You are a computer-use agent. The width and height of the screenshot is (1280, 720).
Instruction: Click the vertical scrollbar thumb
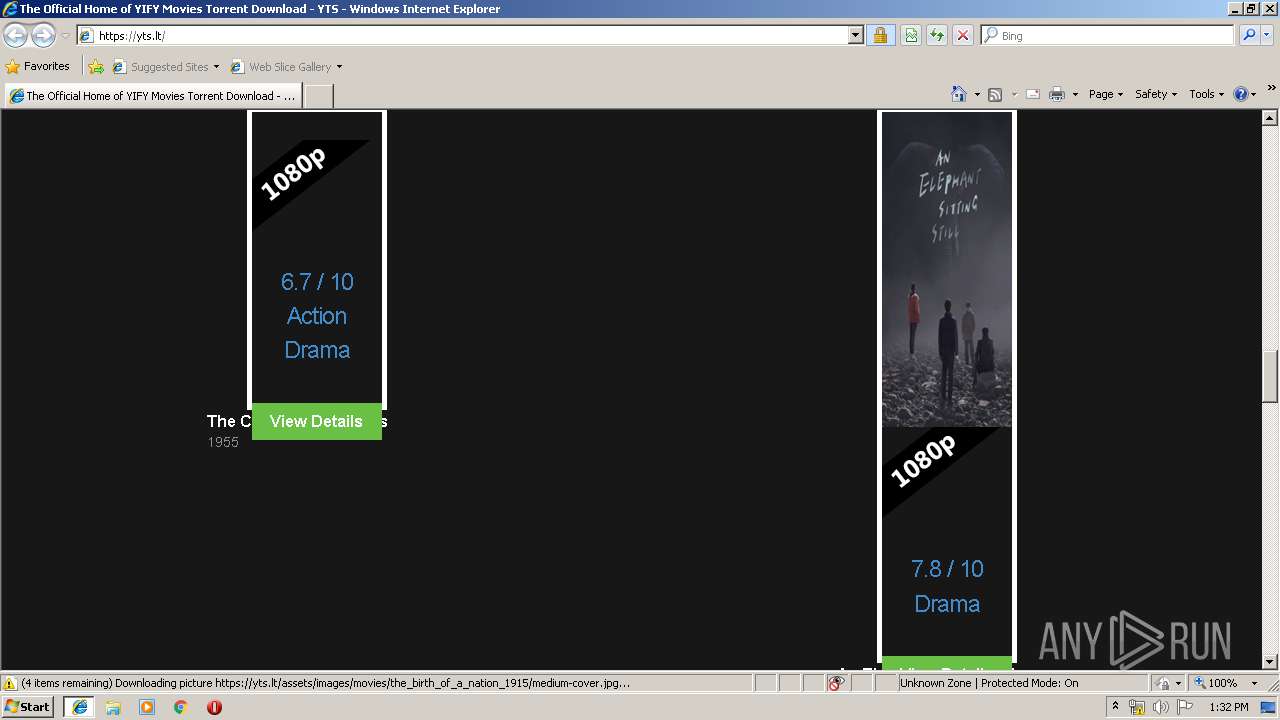pyautogui.click(x=1271, y=375)
